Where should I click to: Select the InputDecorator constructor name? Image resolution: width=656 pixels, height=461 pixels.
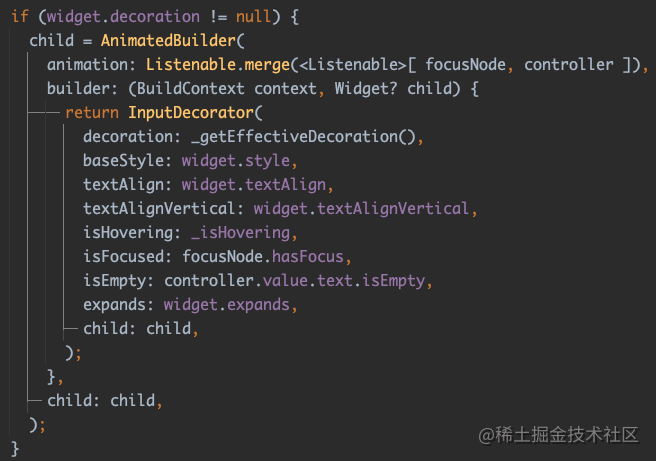pos(191,113)
